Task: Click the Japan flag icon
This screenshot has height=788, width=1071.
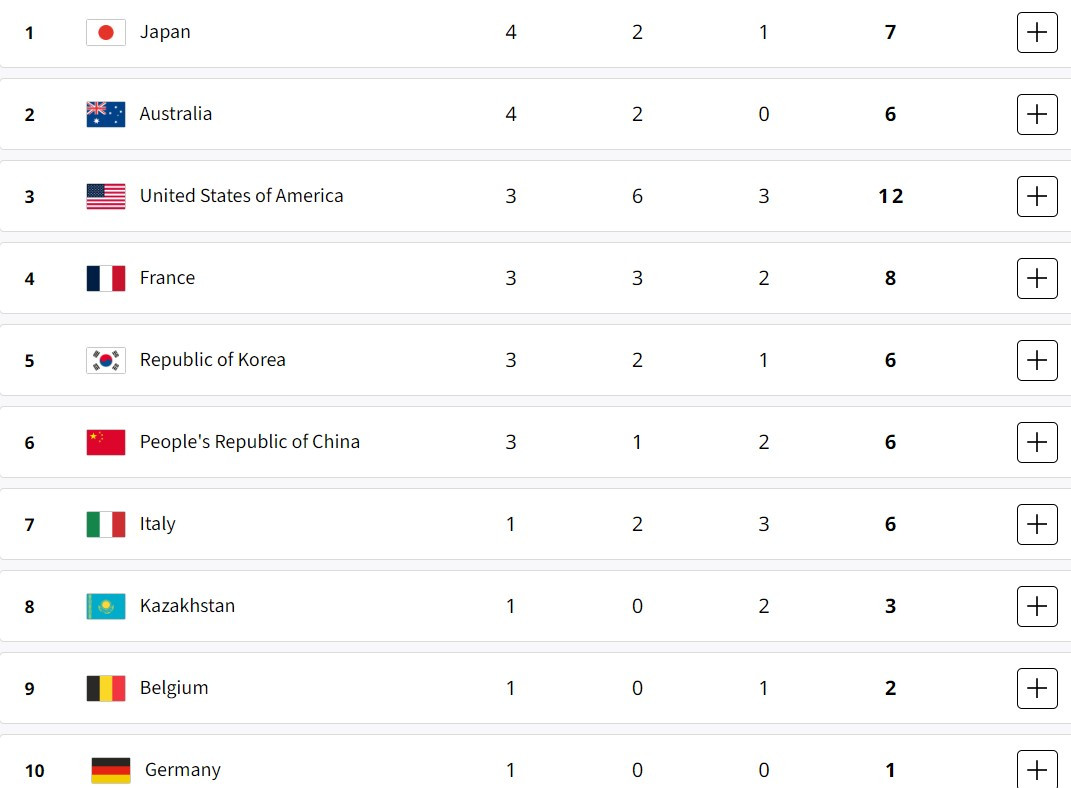Action: (x=106, y=32)
